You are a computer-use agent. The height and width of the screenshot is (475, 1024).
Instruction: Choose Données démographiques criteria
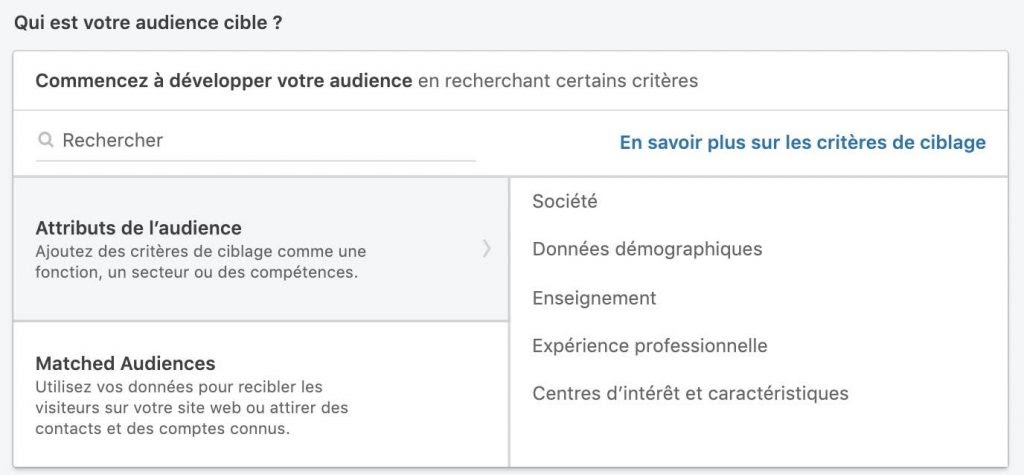click(647, 249)
